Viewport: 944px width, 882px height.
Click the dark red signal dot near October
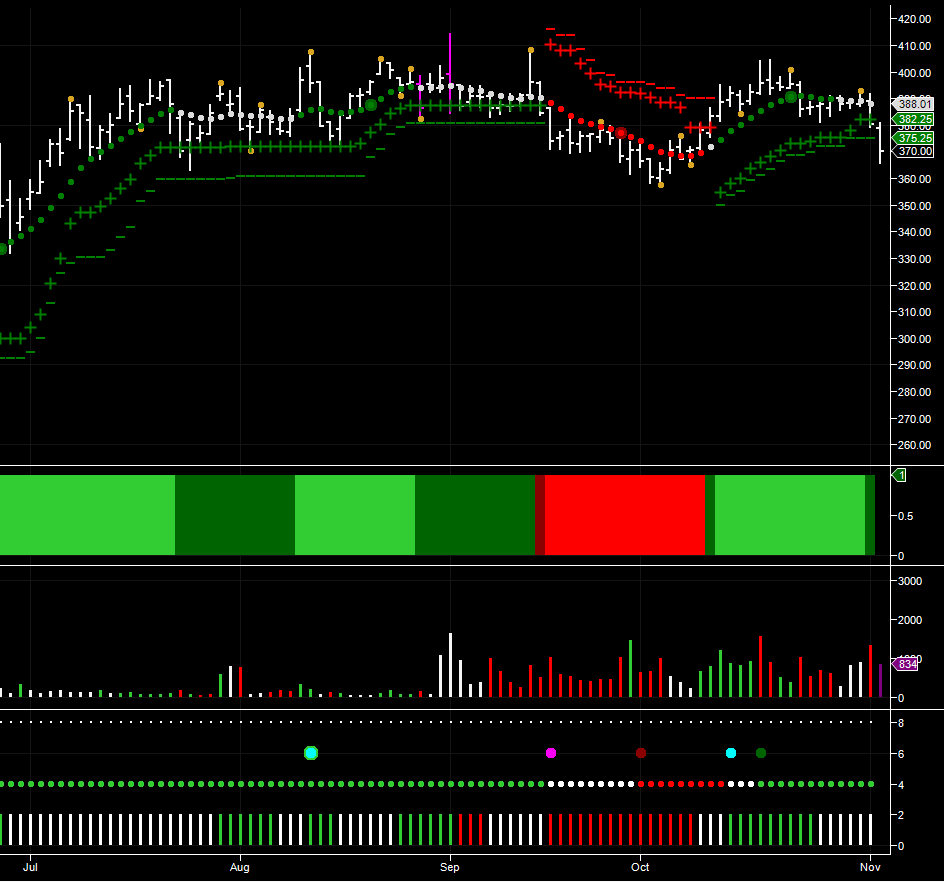click(641, 753)
